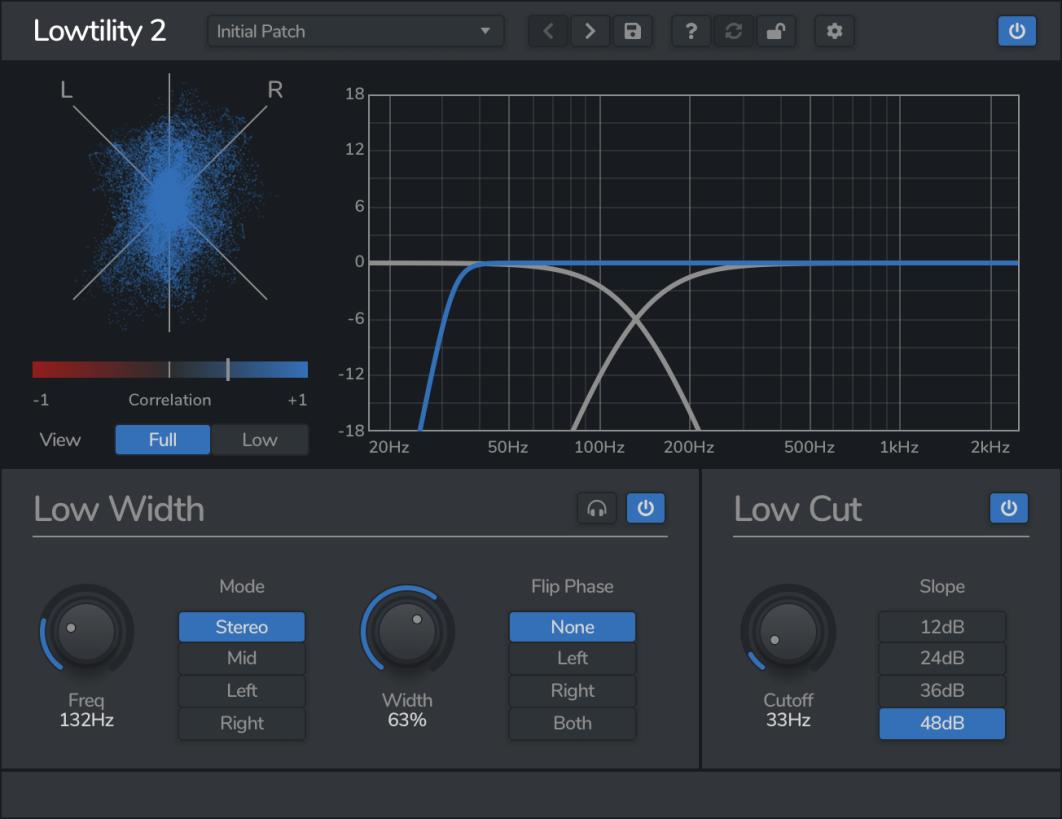
Task: Select Mid mode in Low Width
Action: (x=241, y=658)
